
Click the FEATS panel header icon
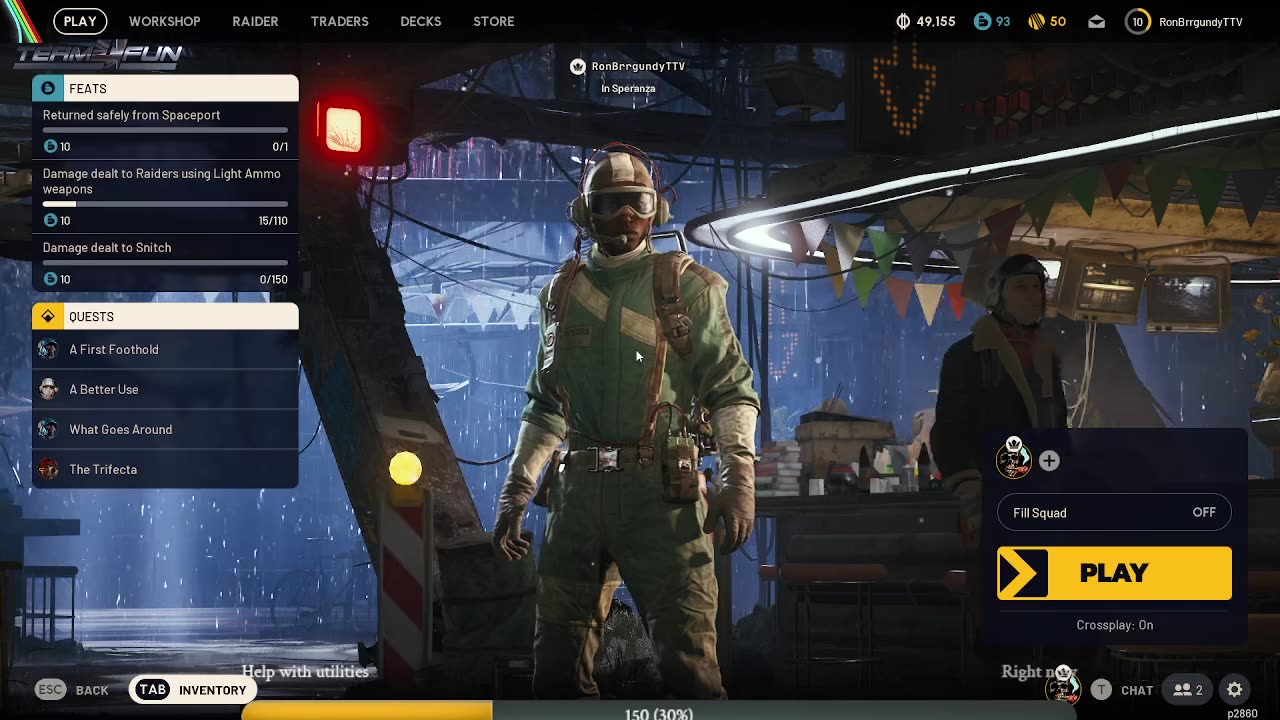(47, 88)
